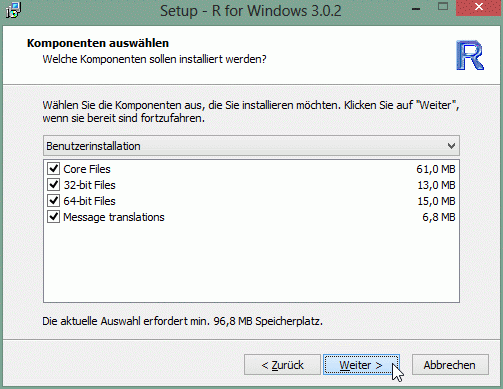Screen dimensions: 503x389
Task: Click the Weiter button
Action: [x=361, y=365]
